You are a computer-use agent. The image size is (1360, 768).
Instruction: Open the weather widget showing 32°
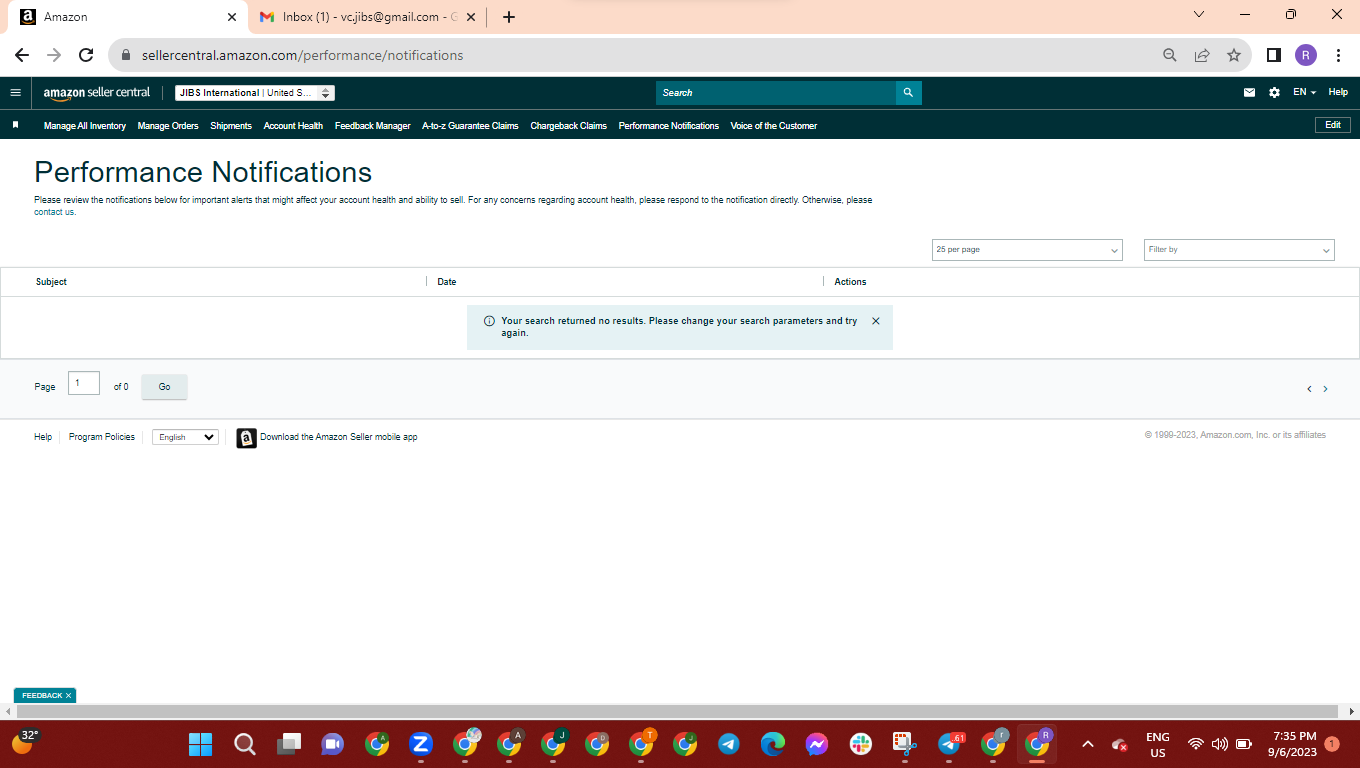pos(24,742)
